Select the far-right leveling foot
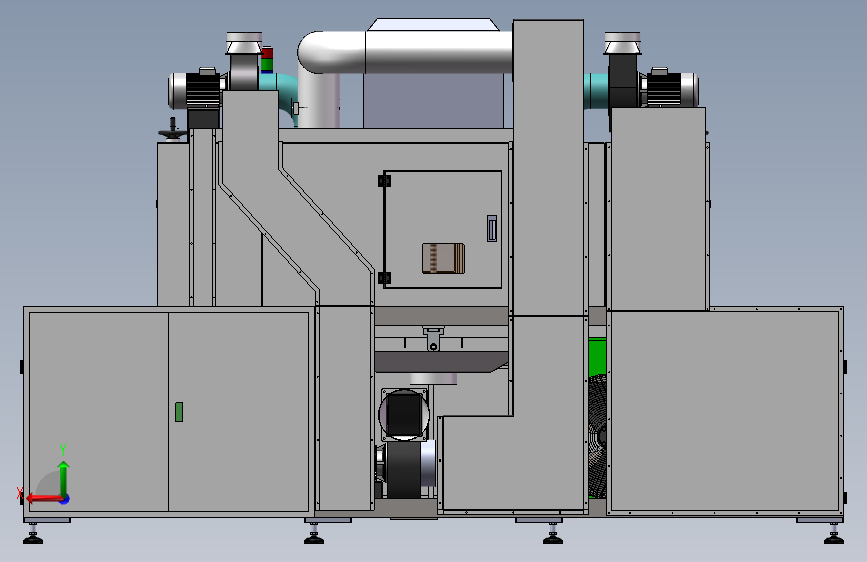The width and height of the screenshot is (867, 562). point(834,534)
